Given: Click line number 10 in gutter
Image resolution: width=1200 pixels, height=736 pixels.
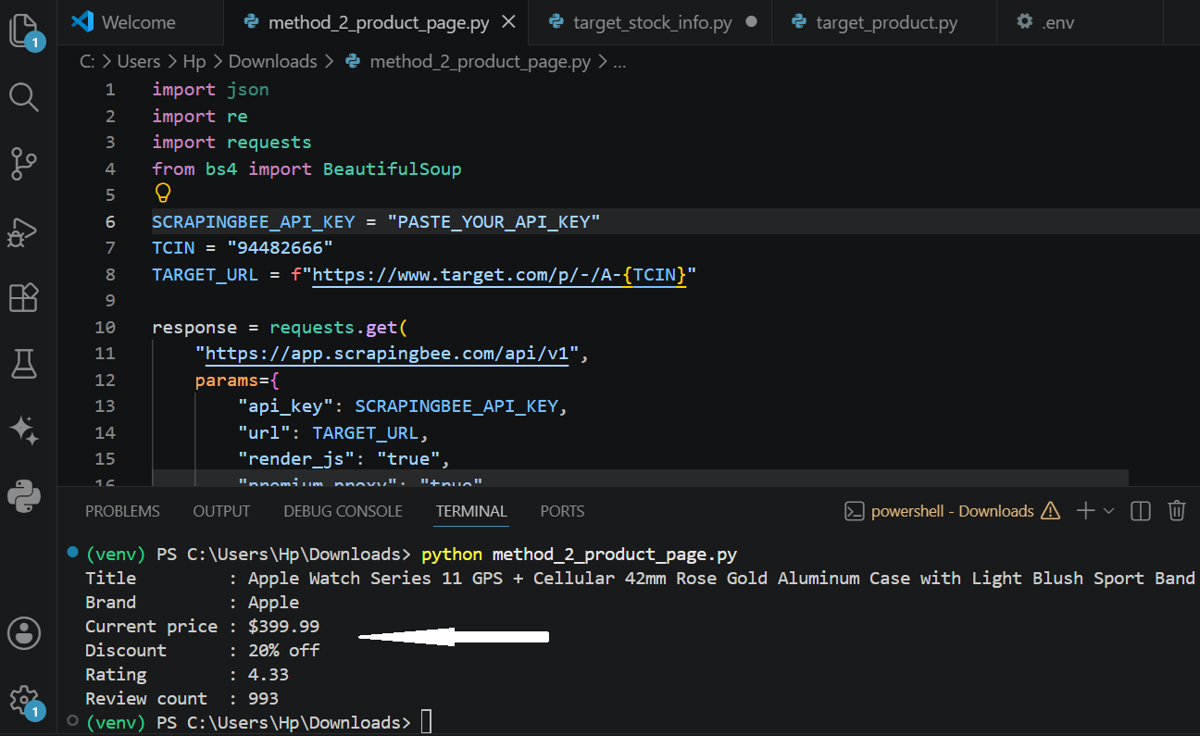Looking at the screenshot, I should [x=105, y=327].
